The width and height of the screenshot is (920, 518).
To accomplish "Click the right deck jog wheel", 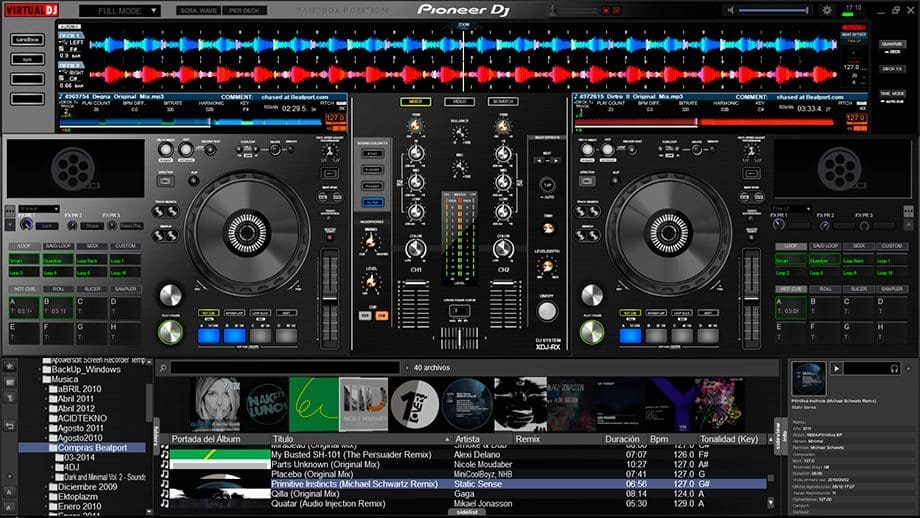I will [x=669, y=233].
